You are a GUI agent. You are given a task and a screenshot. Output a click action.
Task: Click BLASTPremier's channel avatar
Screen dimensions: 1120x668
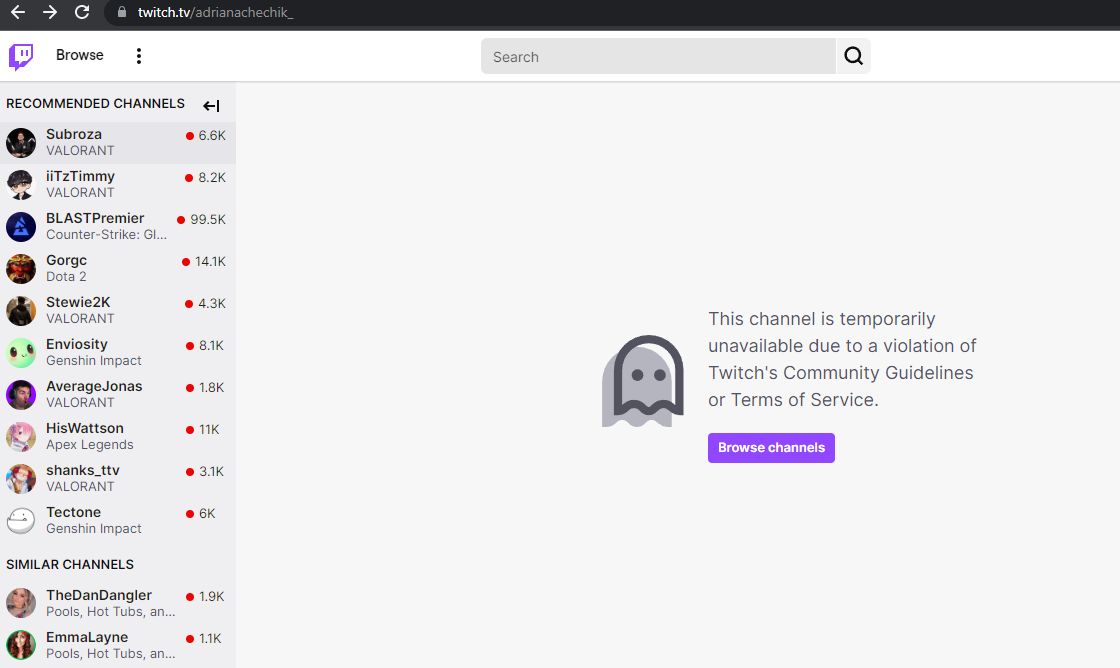click(21, 227)
